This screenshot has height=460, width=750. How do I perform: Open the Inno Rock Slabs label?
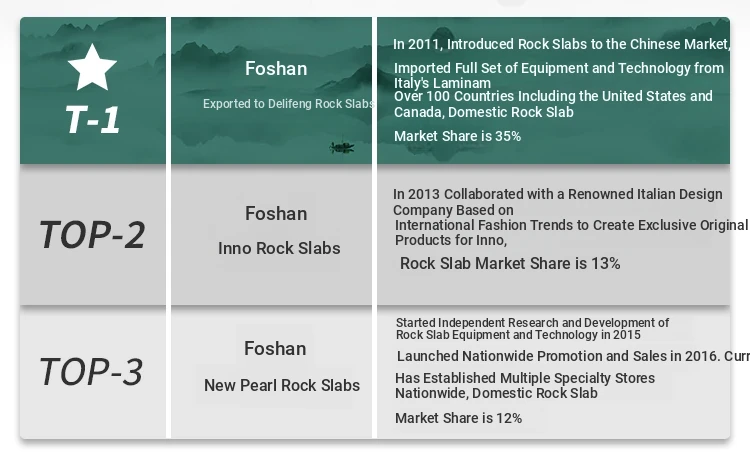279,248
